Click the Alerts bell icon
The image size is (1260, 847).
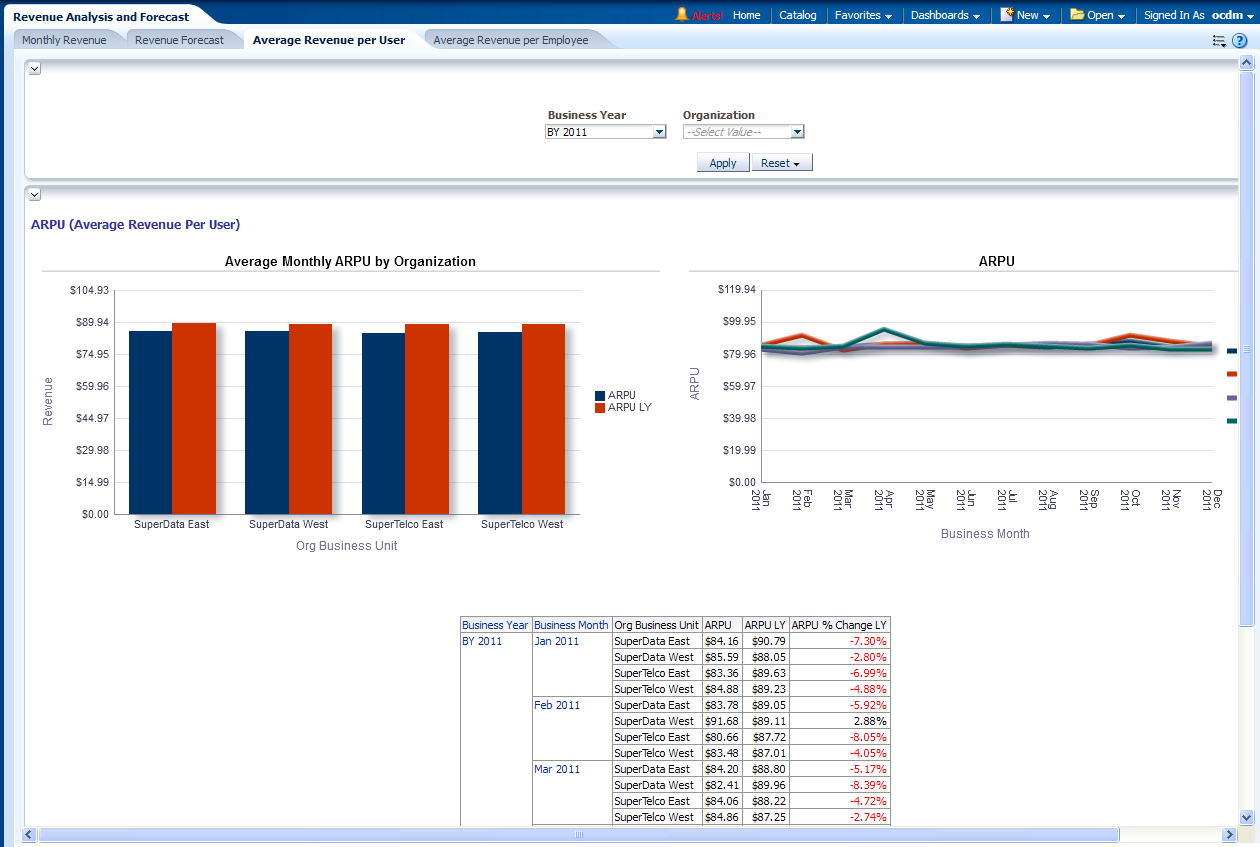pos(682,14)
